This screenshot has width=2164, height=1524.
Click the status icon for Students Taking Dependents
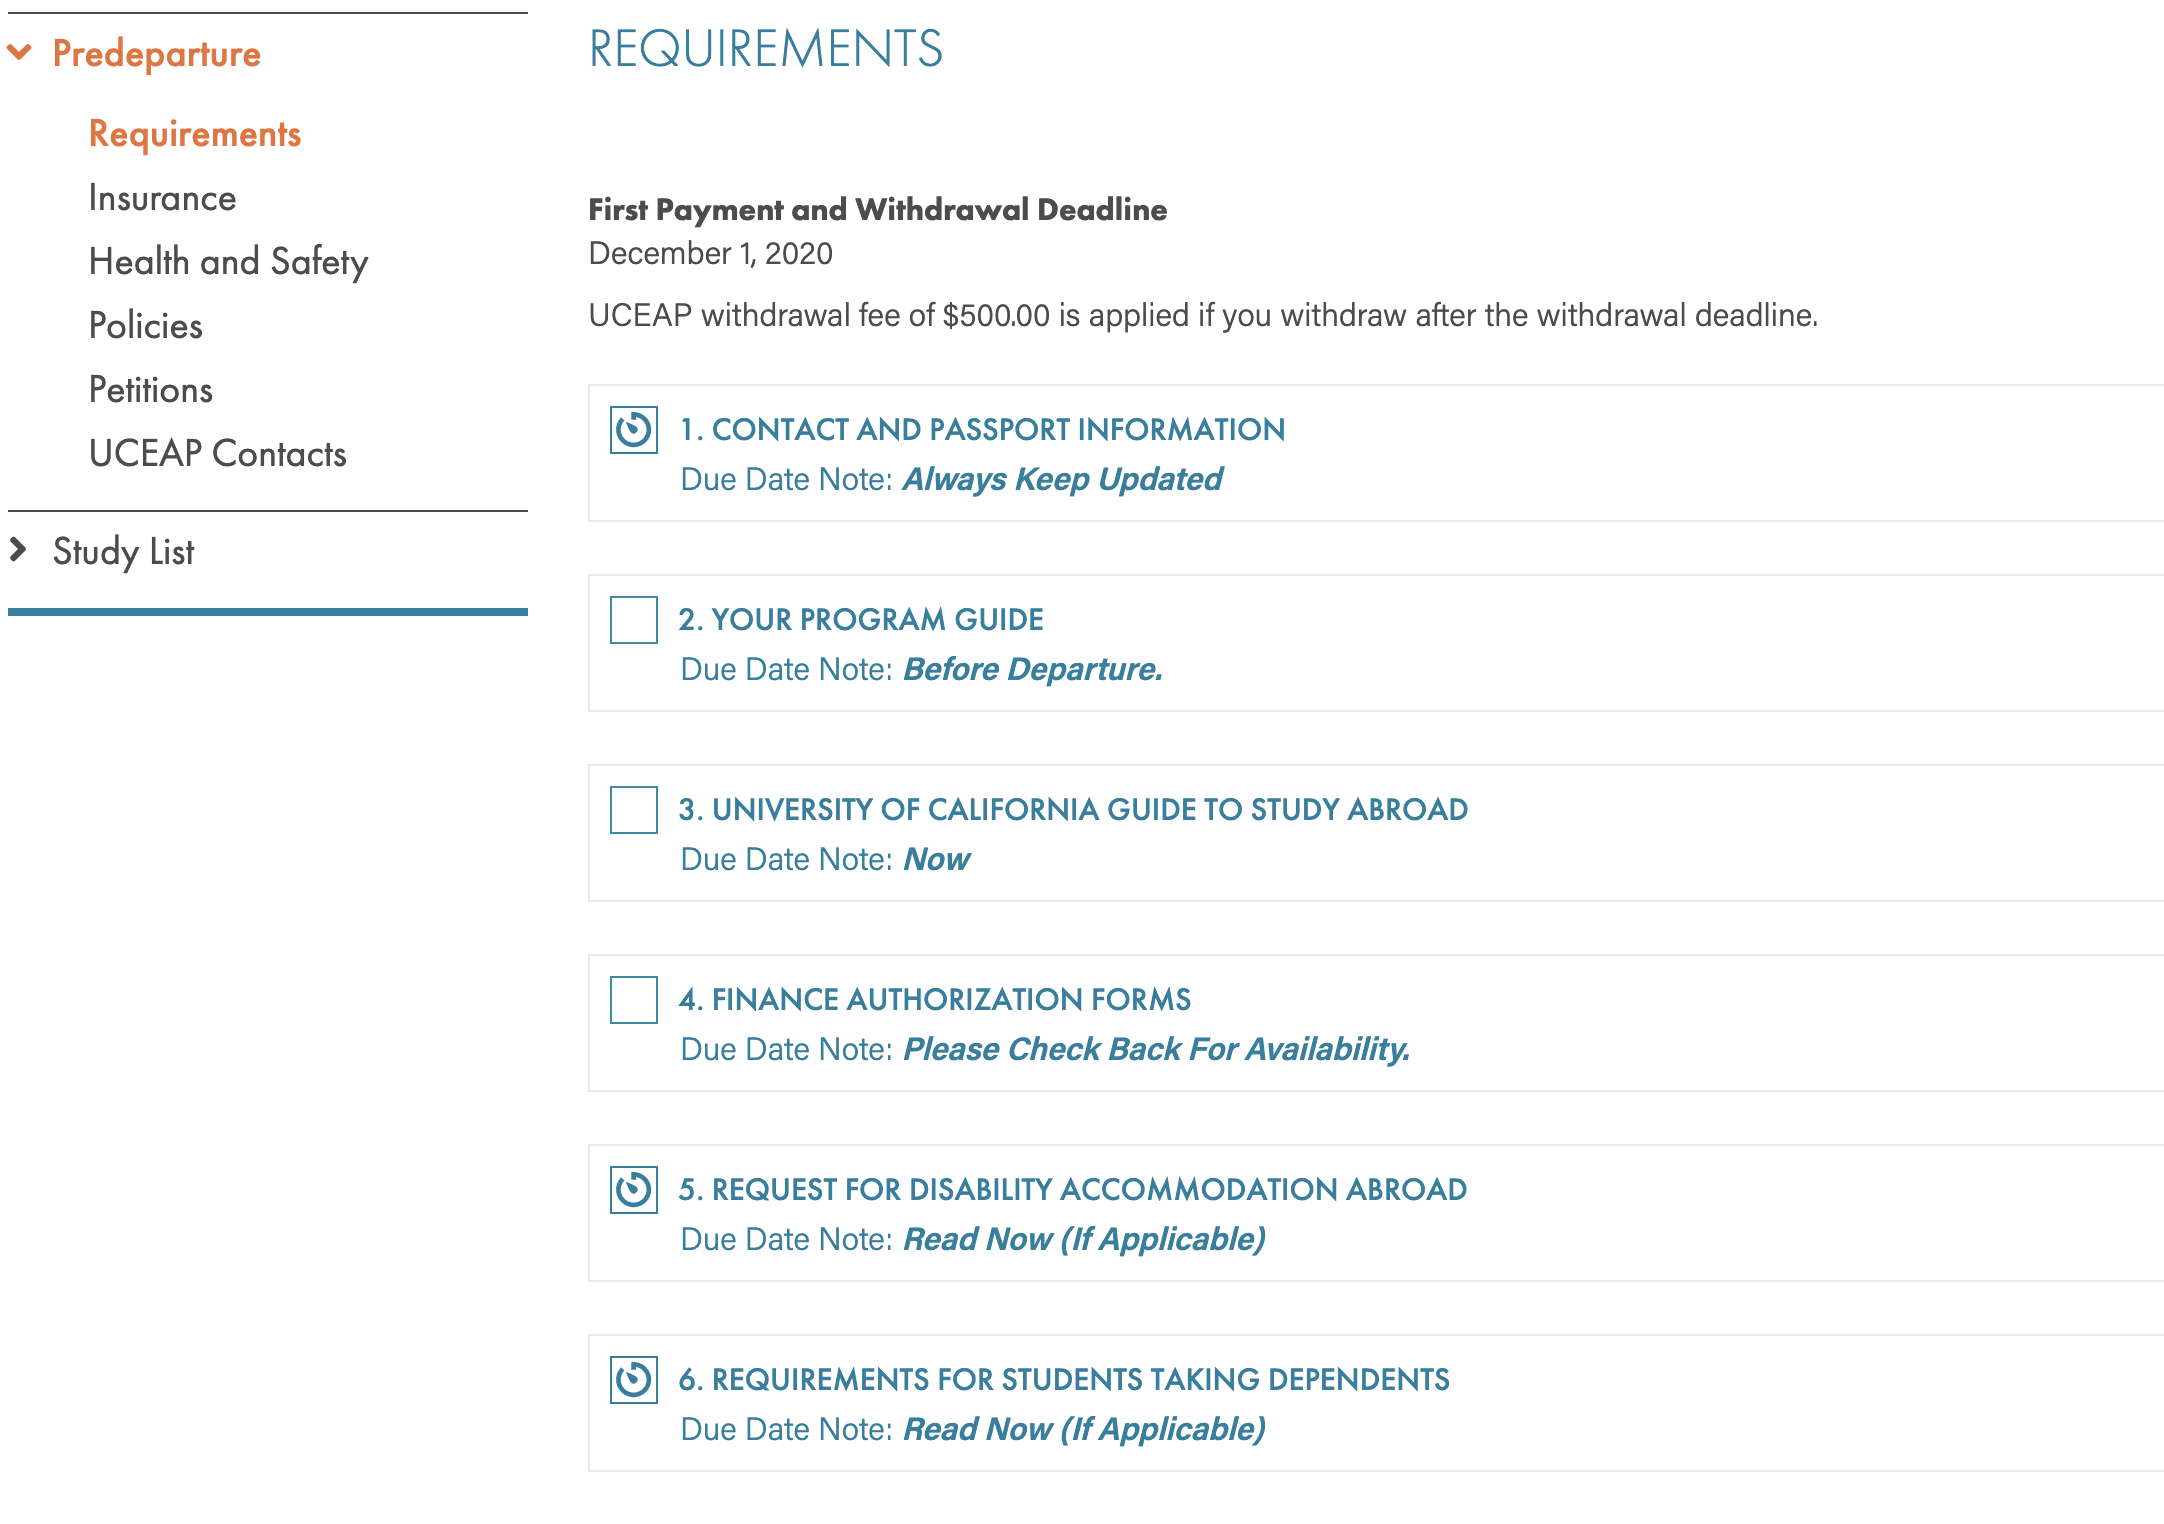coord(633,1380)
